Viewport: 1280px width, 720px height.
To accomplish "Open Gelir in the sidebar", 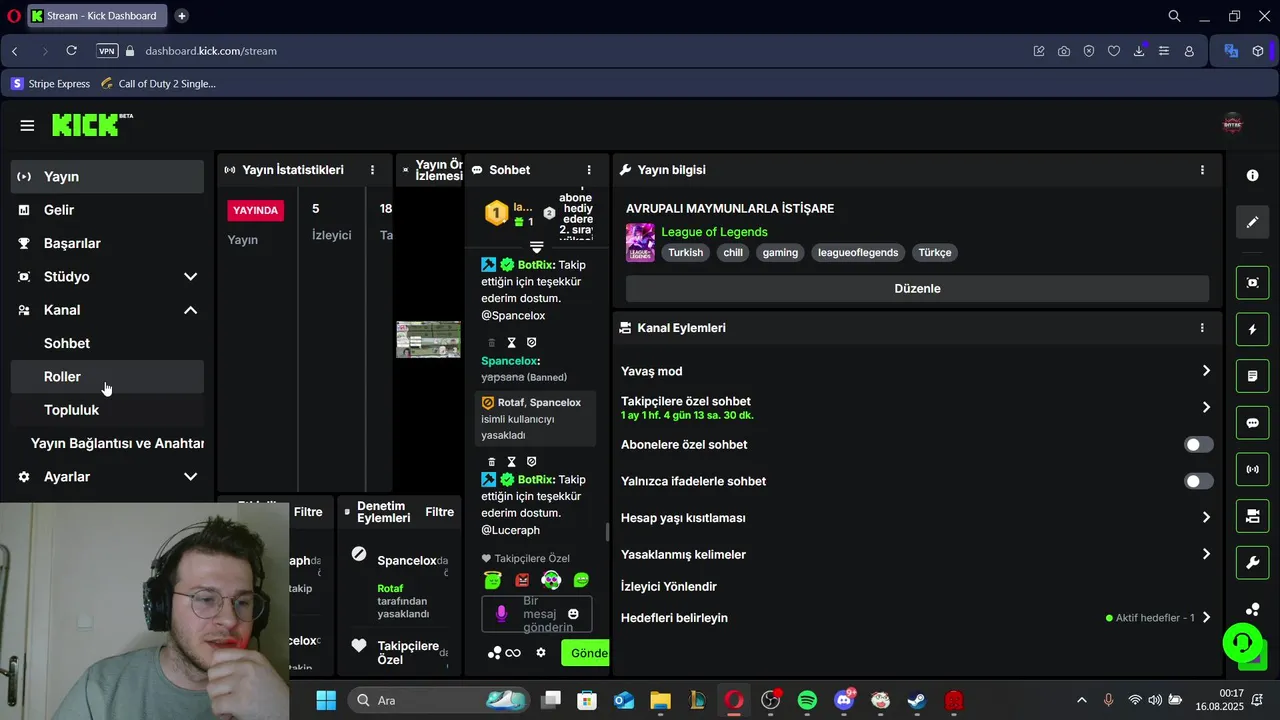I will (108, 210).
